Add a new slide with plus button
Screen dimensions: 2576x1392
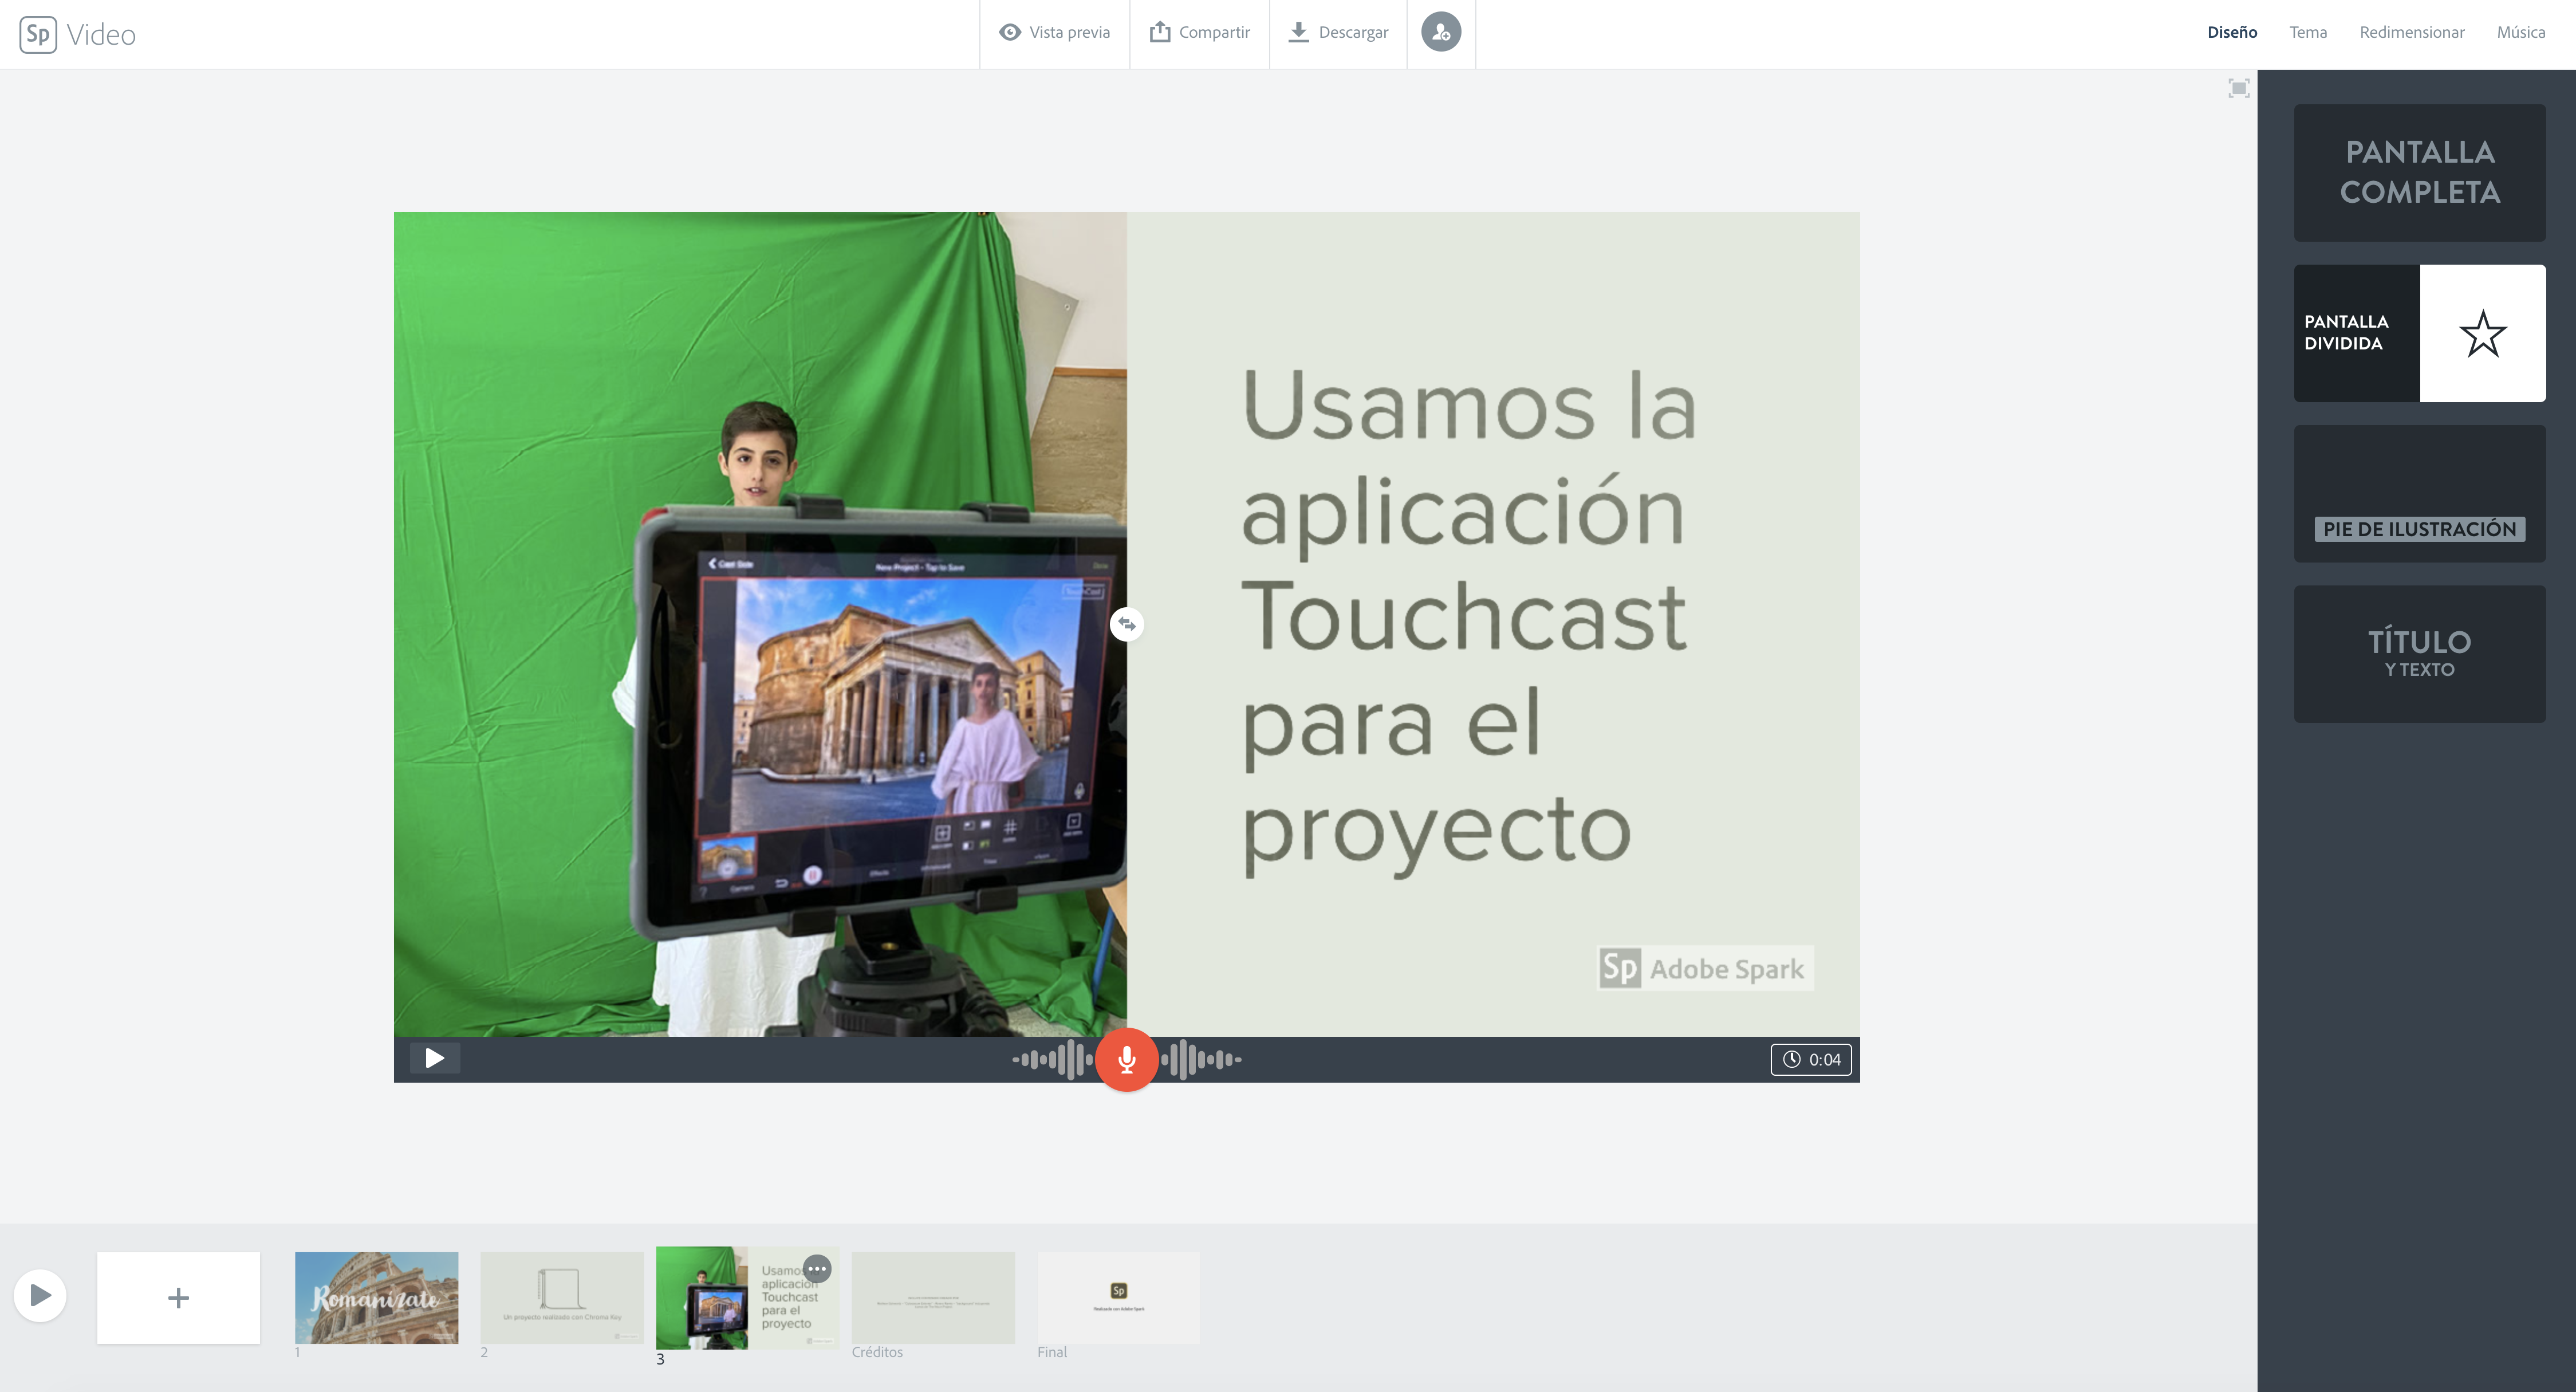178,1298
